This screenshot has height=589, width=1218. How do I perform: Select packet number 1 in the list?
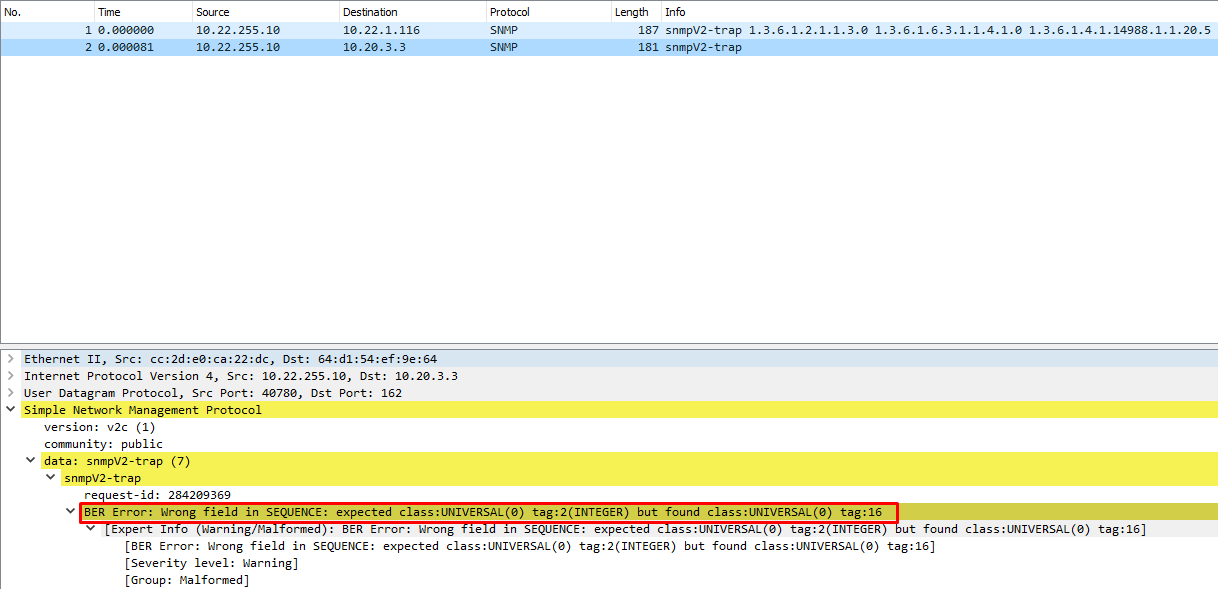click(300, 29)
